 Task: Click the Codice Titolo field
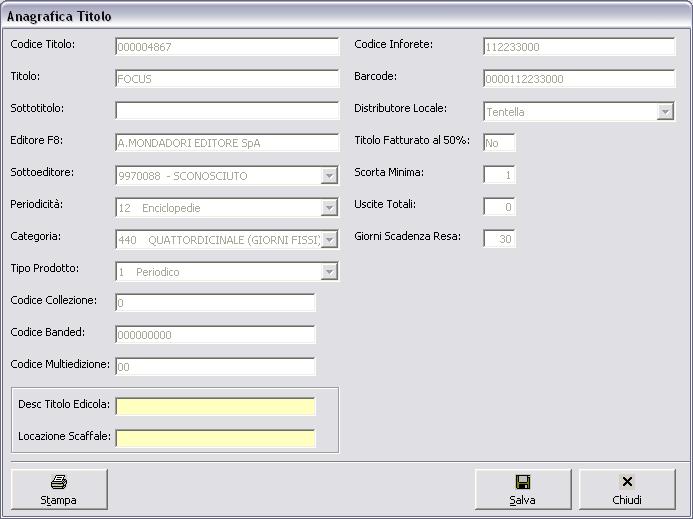pos(227,47)
